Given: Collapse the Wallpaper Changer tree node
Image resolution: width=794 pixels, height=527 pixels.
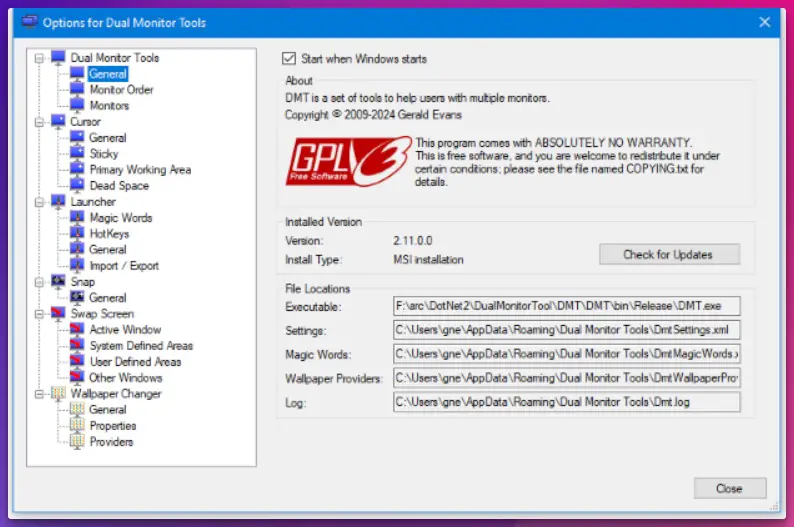Looking at the screenshot, I should pyautogui.click(x=39, y=394).
